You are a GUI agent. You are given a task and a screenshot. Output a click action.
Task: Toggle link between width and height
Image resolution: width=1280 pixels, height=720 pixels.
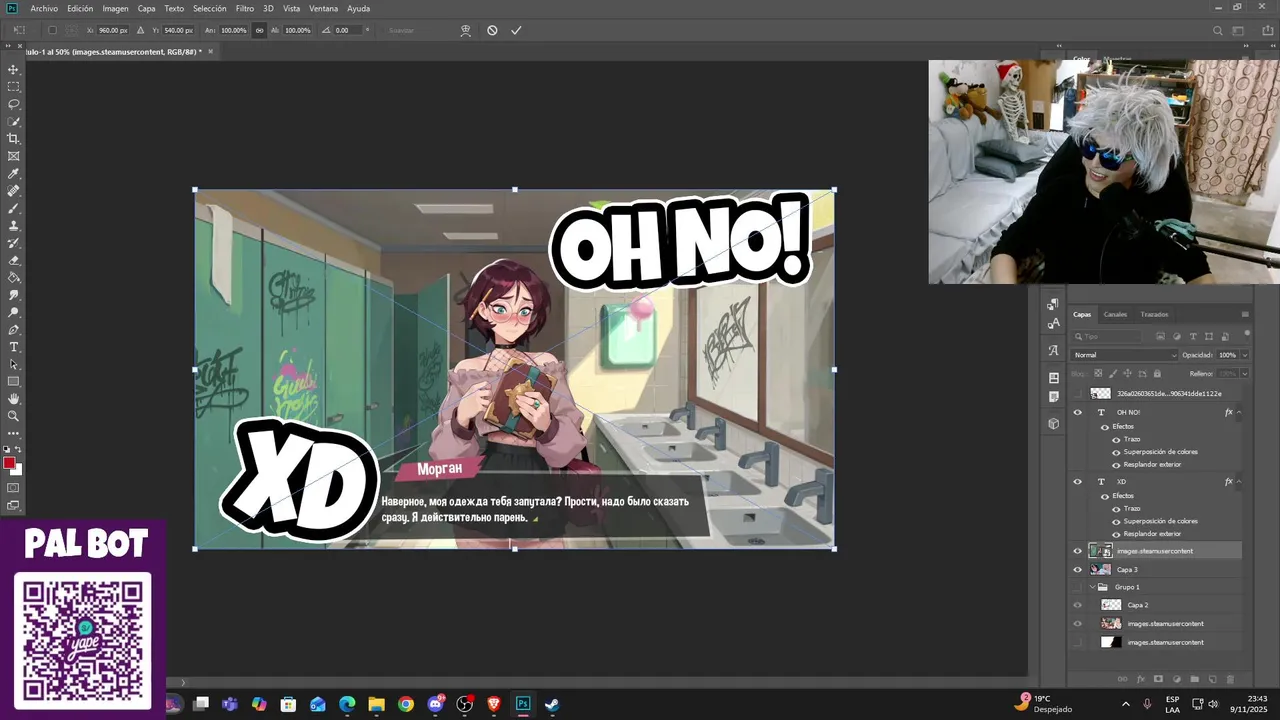click(x=260, y=30)
